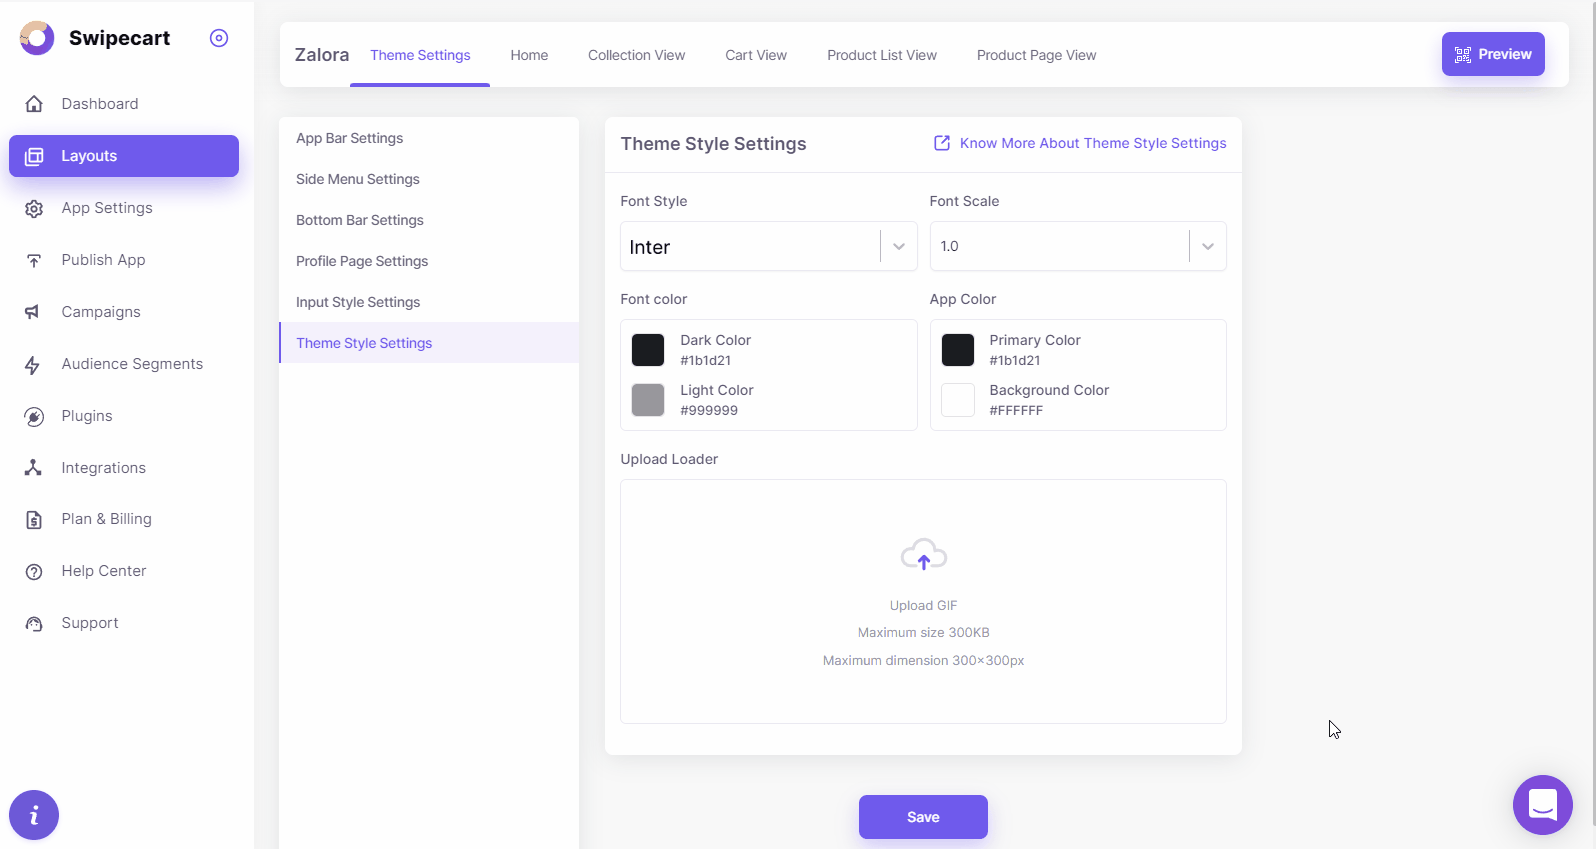Switch to the Home tab

[x=529, y=55]
